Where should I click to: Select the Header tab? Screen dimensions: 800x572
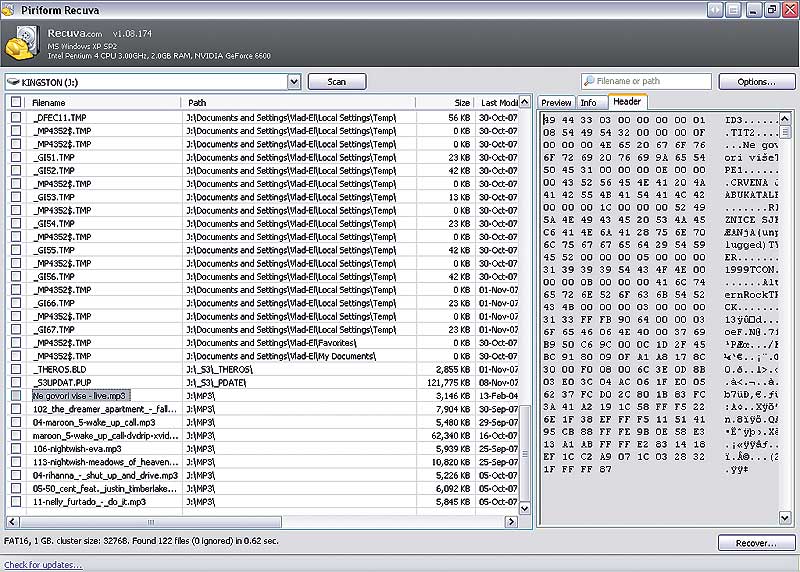[627, 102]
